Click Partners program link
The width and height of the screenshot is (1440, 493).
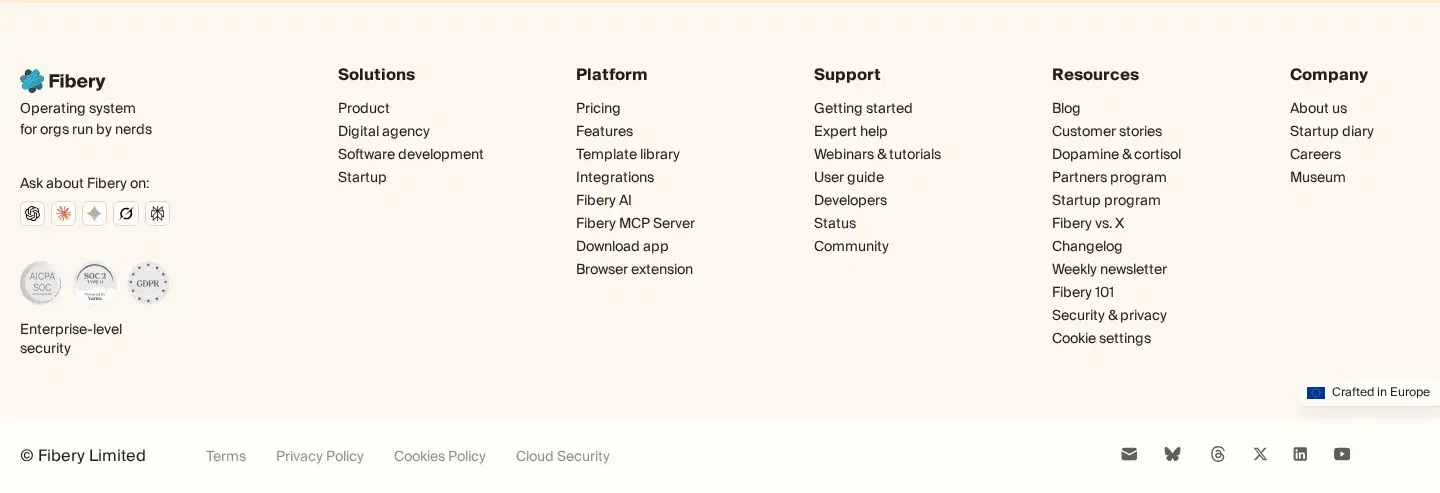click(1109, 177)
